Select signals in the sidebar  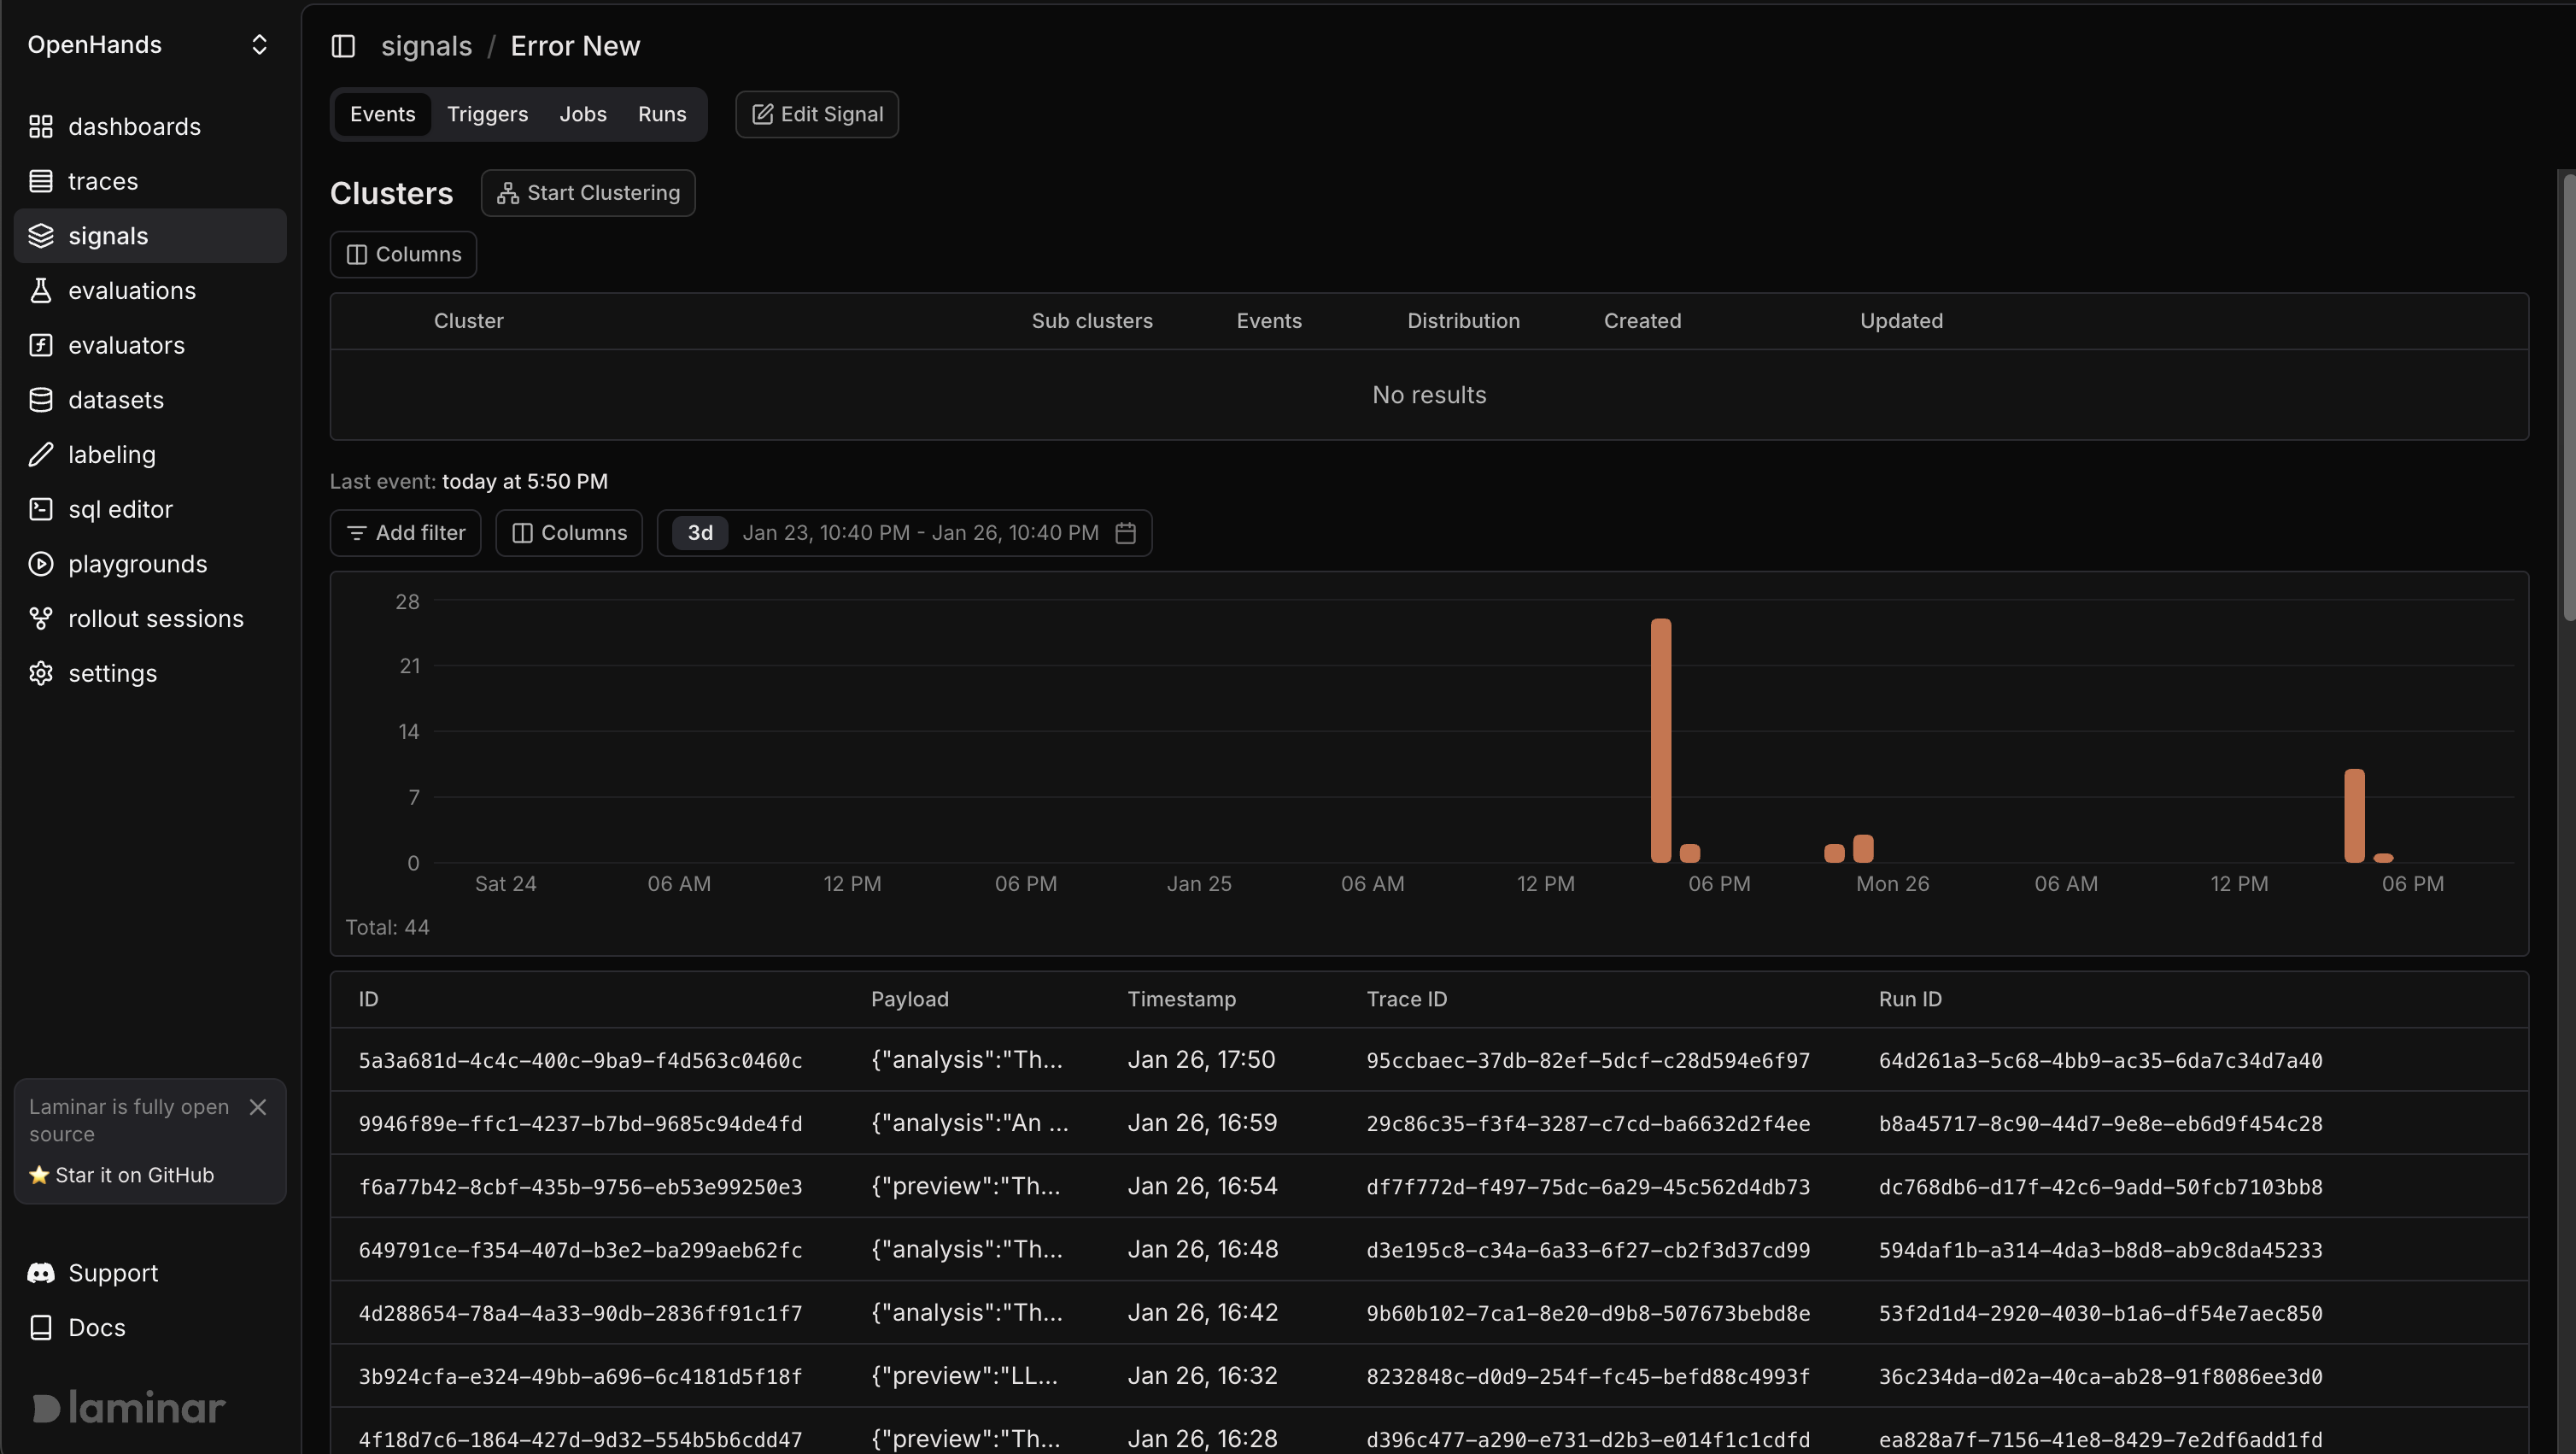tap(107, 235)
